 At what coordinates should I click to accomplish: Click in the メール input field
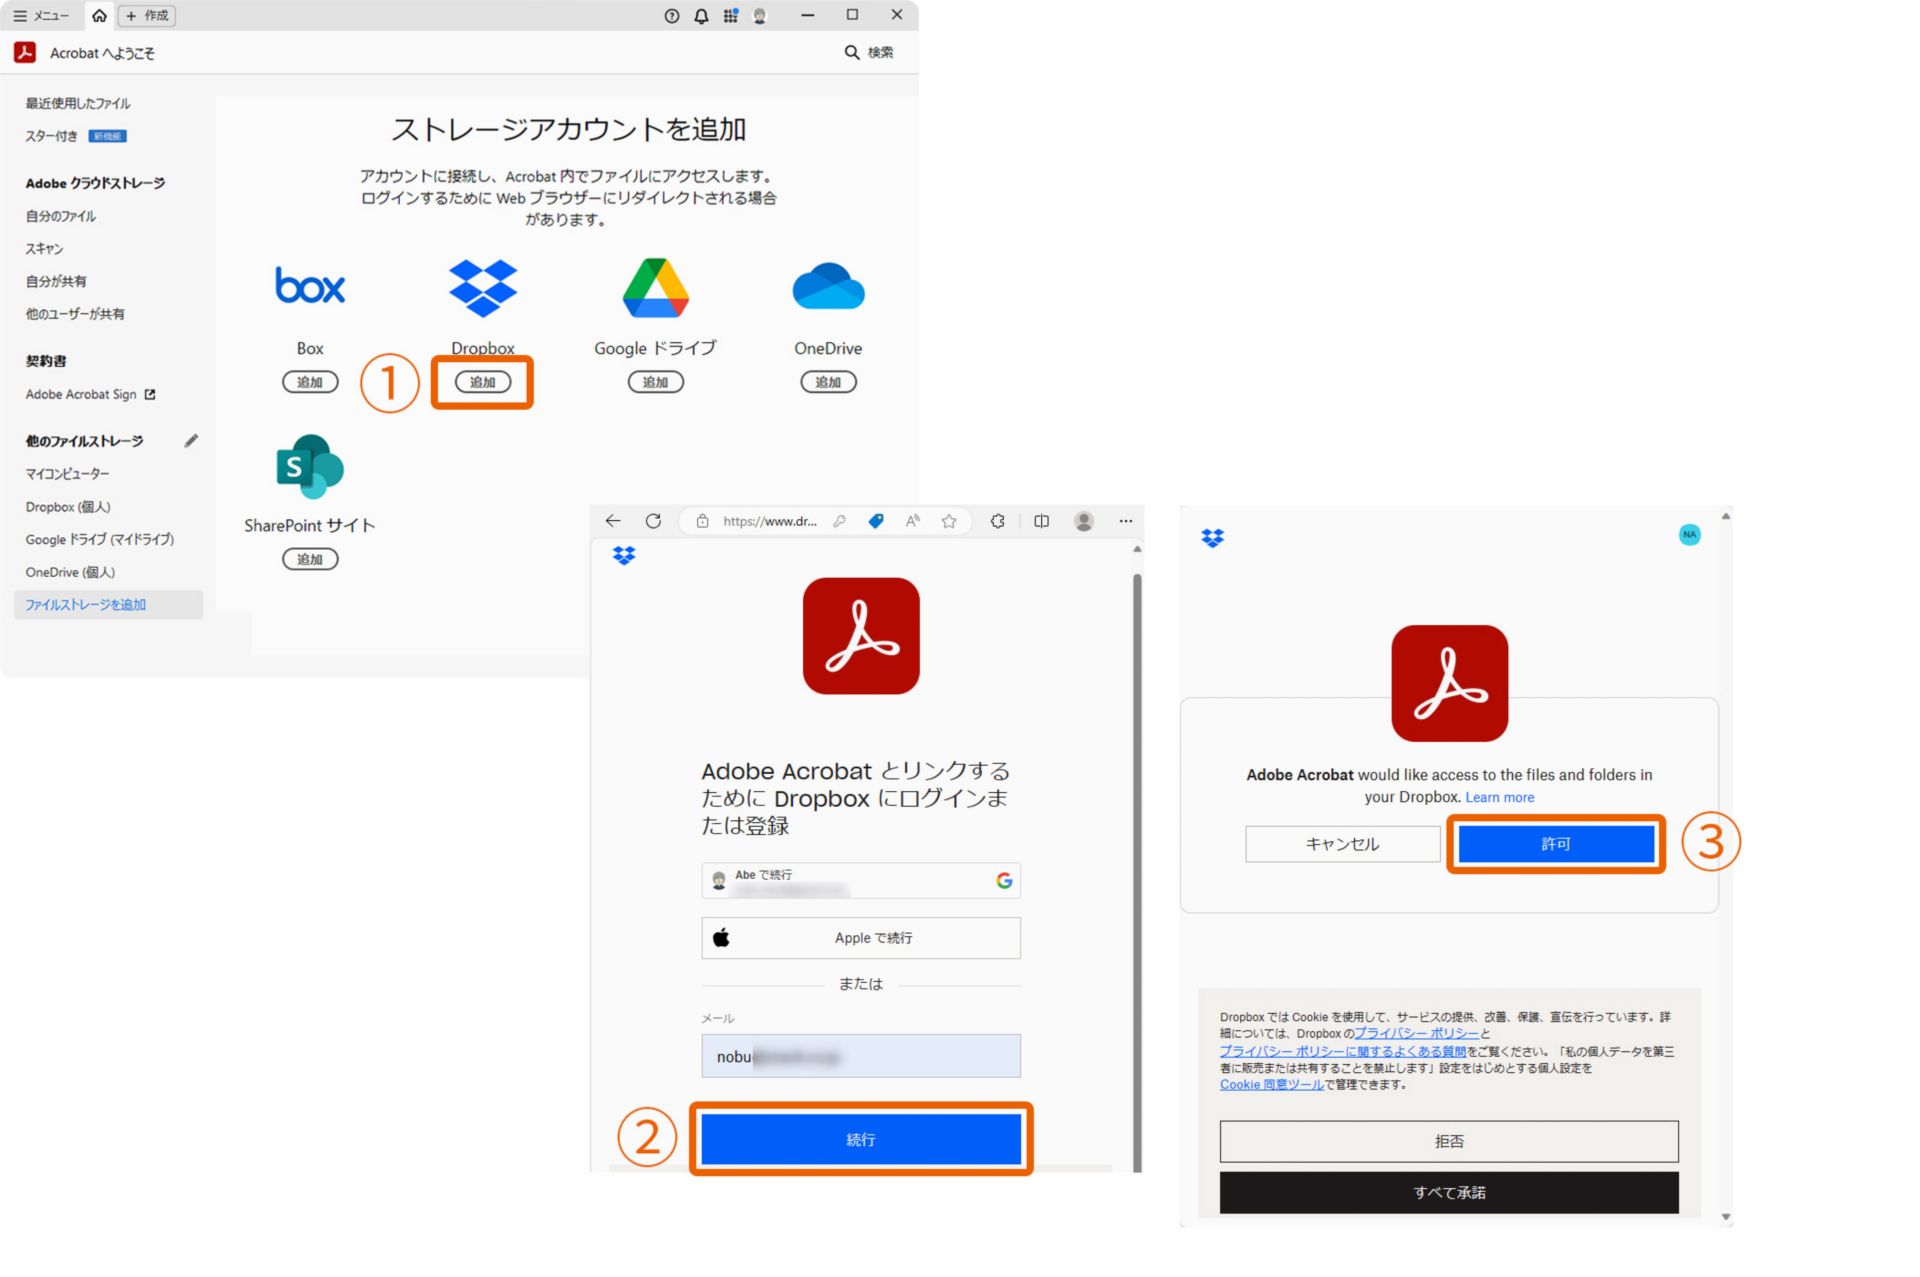click(x=860, y=1056)
